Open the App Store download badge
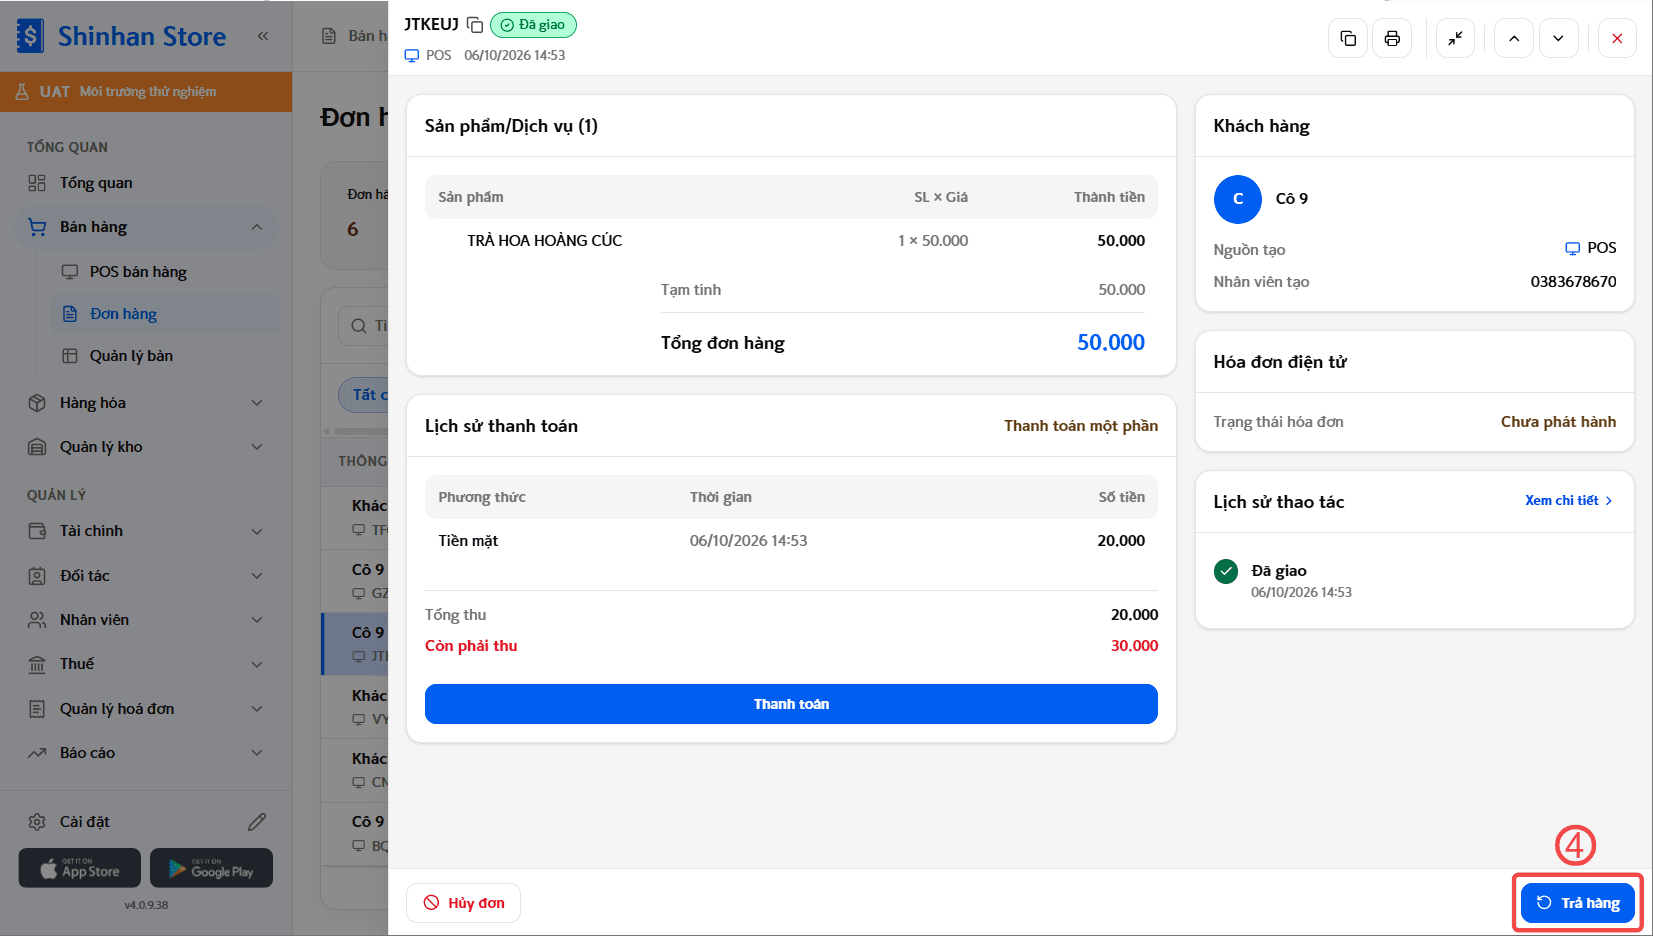The image size is (1653, 936). pyautogui.click(x=80, y=868)
